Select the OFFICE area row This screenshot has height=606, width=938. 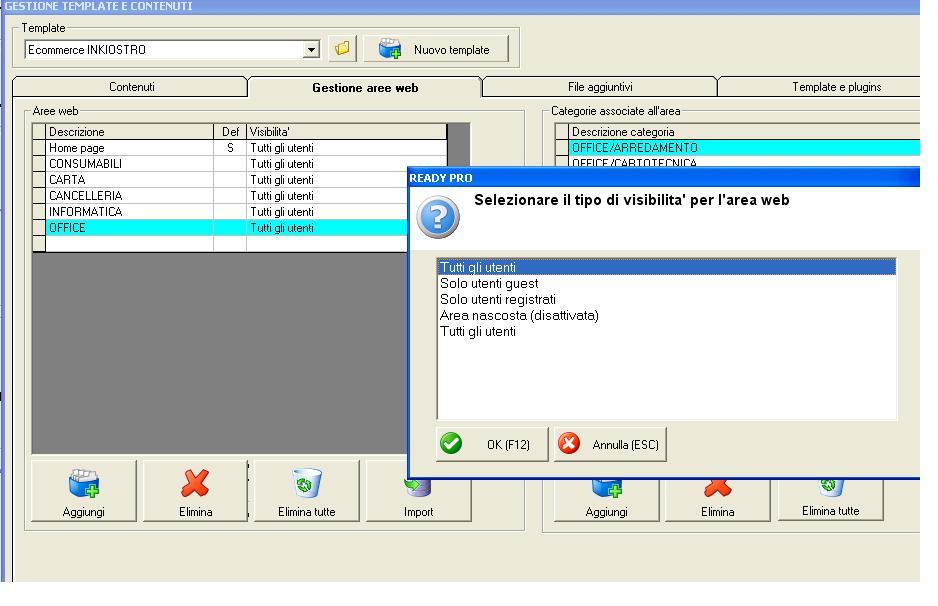(x=220, y=227)
